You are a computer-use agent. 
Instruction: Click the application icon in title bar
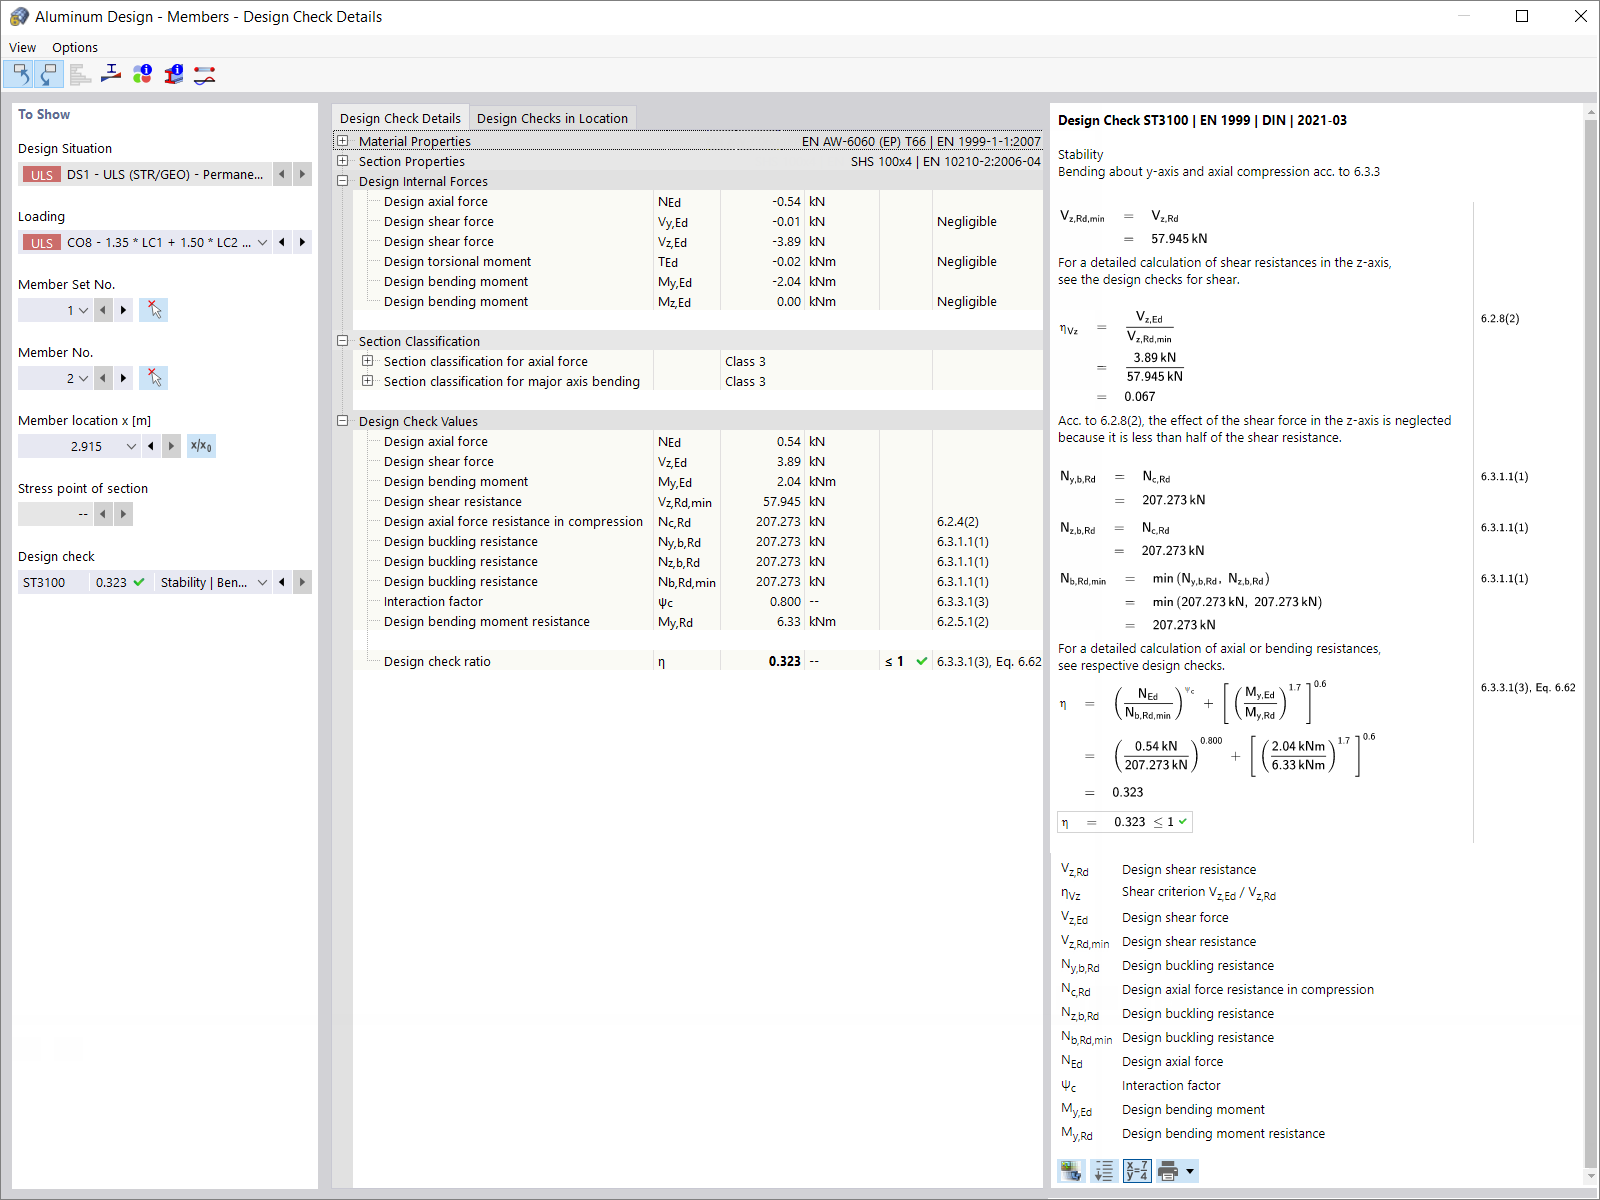click(x=19, y=16)
